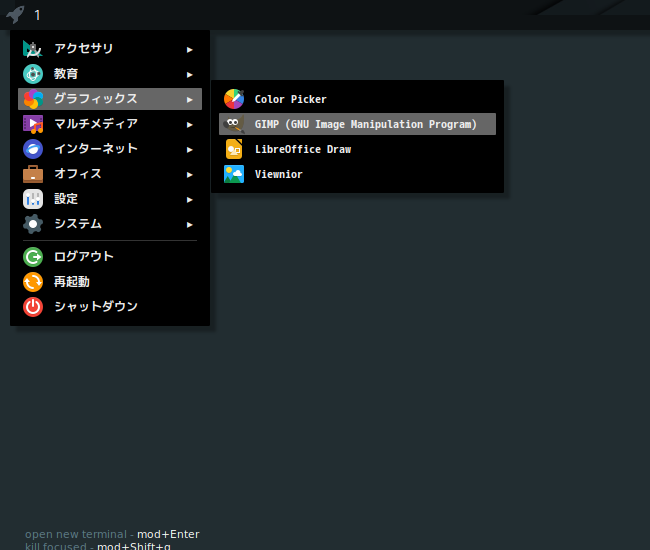Expand the オフィス submenu arrow

[189, 174]
